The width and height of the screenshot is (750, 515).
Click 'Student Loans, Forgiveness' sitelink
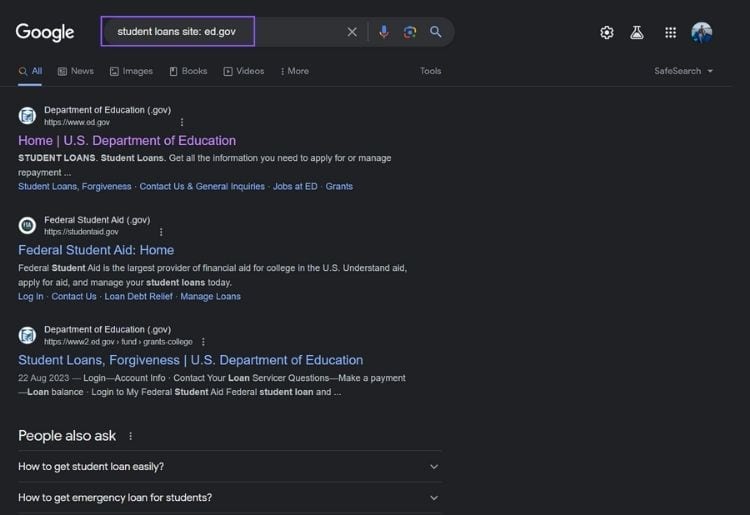click(x=75, y=186)
